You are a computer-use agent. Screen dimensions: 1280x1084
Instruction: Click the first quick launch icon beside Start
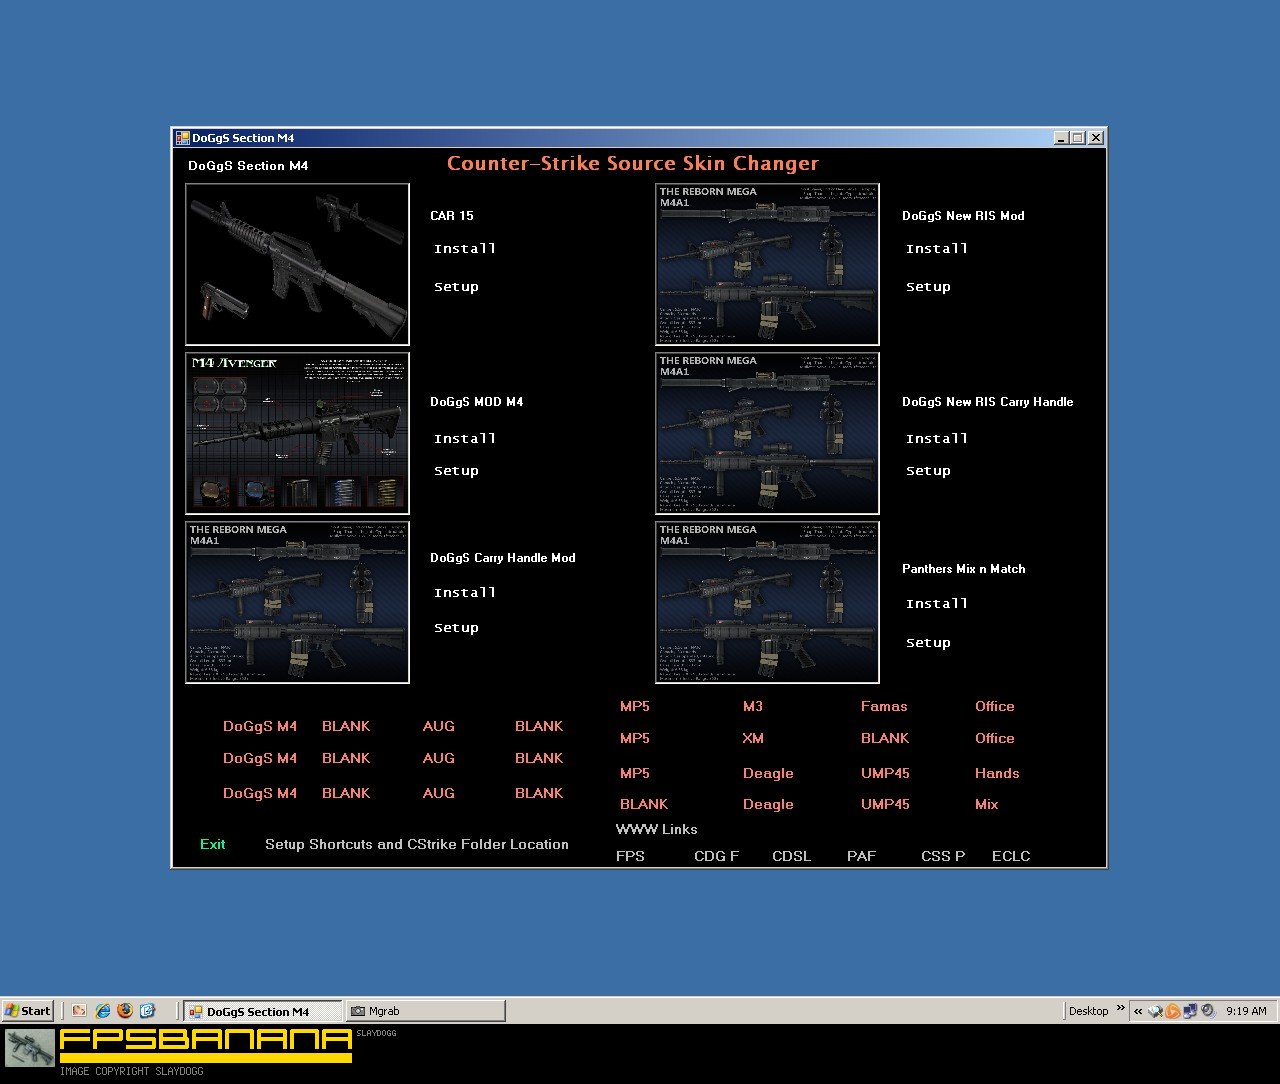click(x=79, y=1011)
